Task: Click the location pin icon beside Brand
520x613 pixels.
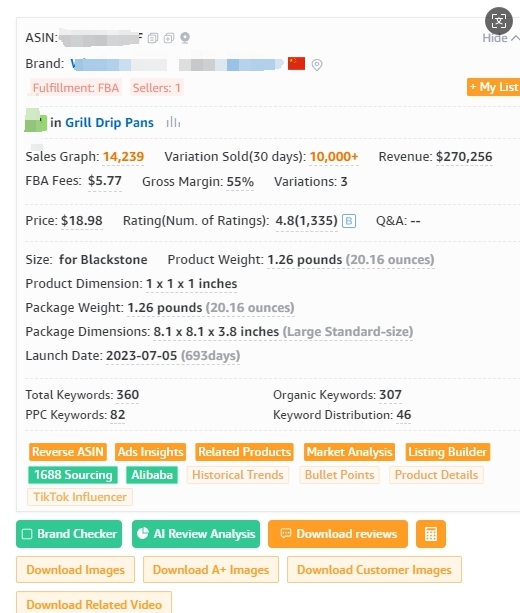Action: 317,65
